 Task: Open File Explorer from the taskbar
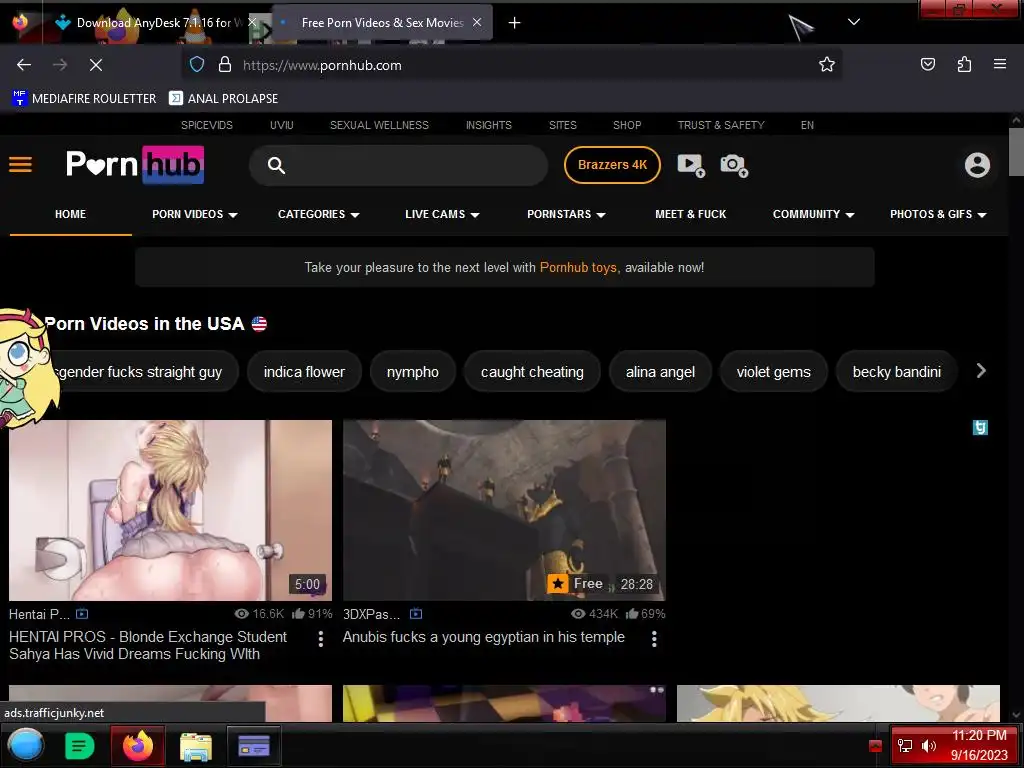[x=195, y=746]
